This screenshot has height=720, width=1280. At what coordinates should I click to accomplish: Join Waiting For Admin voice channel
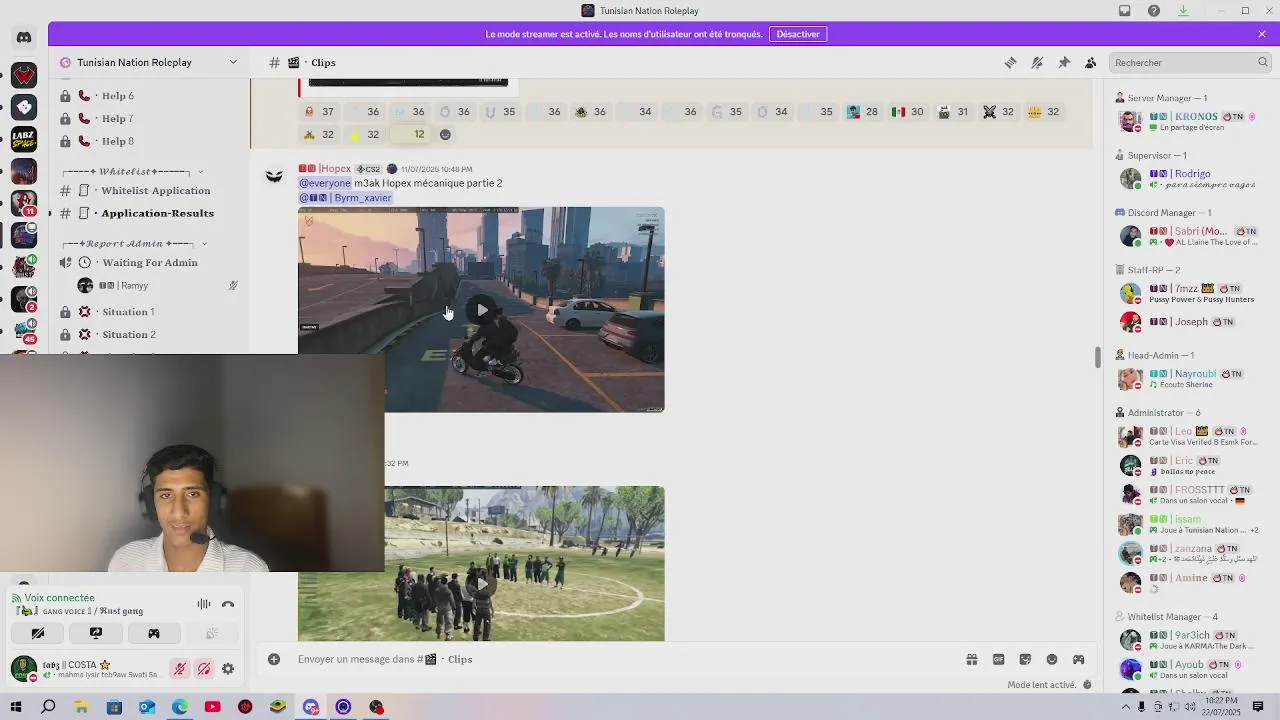148,262
